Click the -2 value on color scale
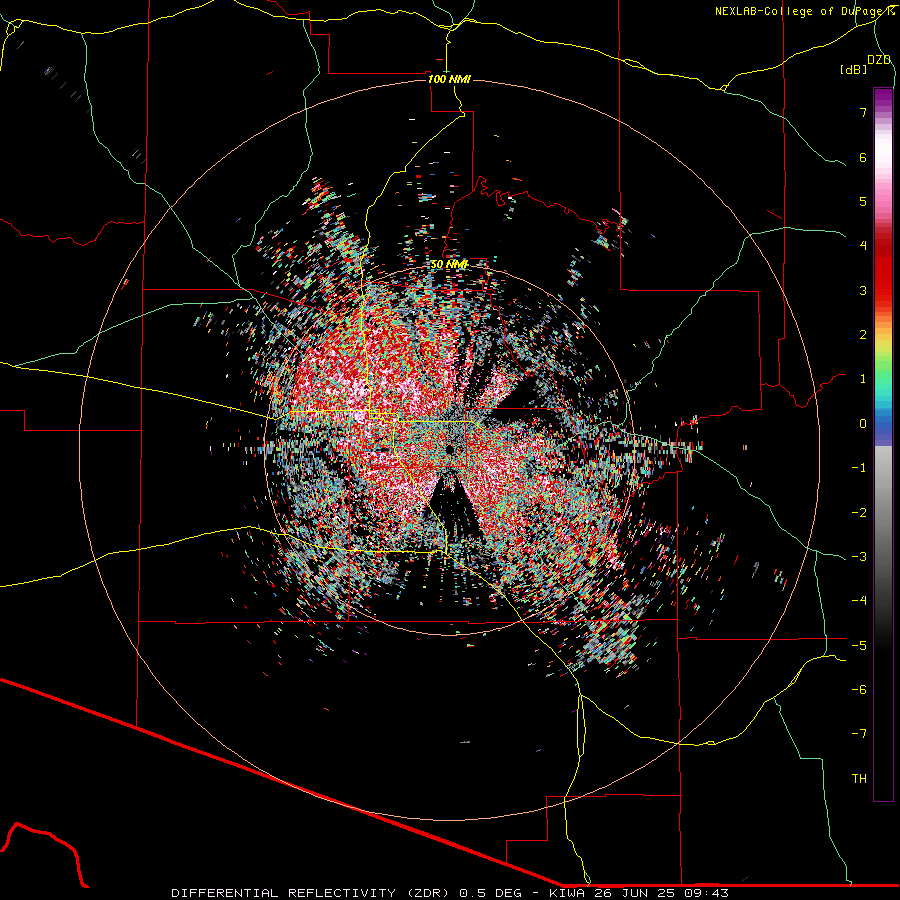This screenshot has height=900, width=900. (859, 513)
